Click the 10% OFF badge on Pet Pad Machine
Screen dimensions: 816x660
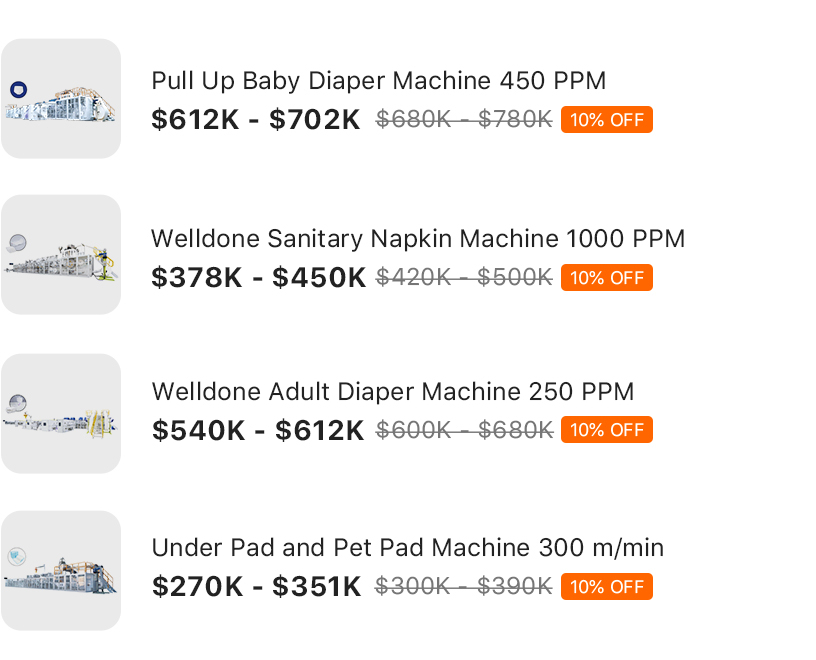tap(607, 587)
